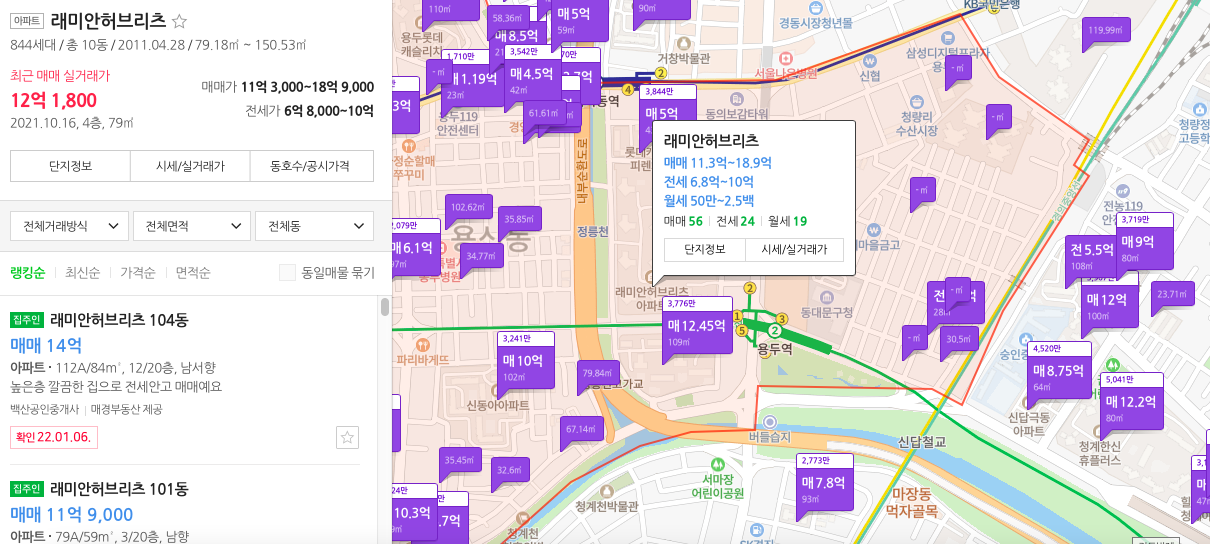Screen dimensions: 1210x544
Task: Click 전세 24 count in map popup
Action: coord(735,221)
